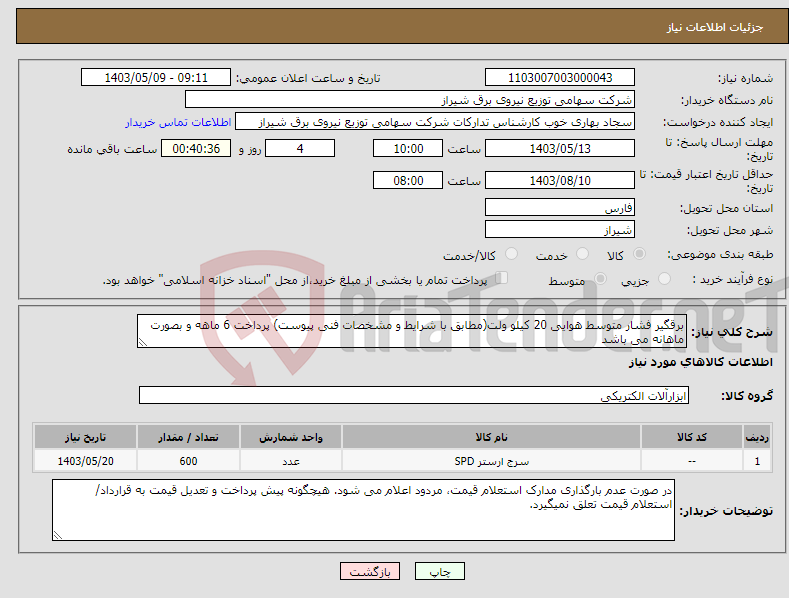Select the جزیی purchase type radio

664,278
